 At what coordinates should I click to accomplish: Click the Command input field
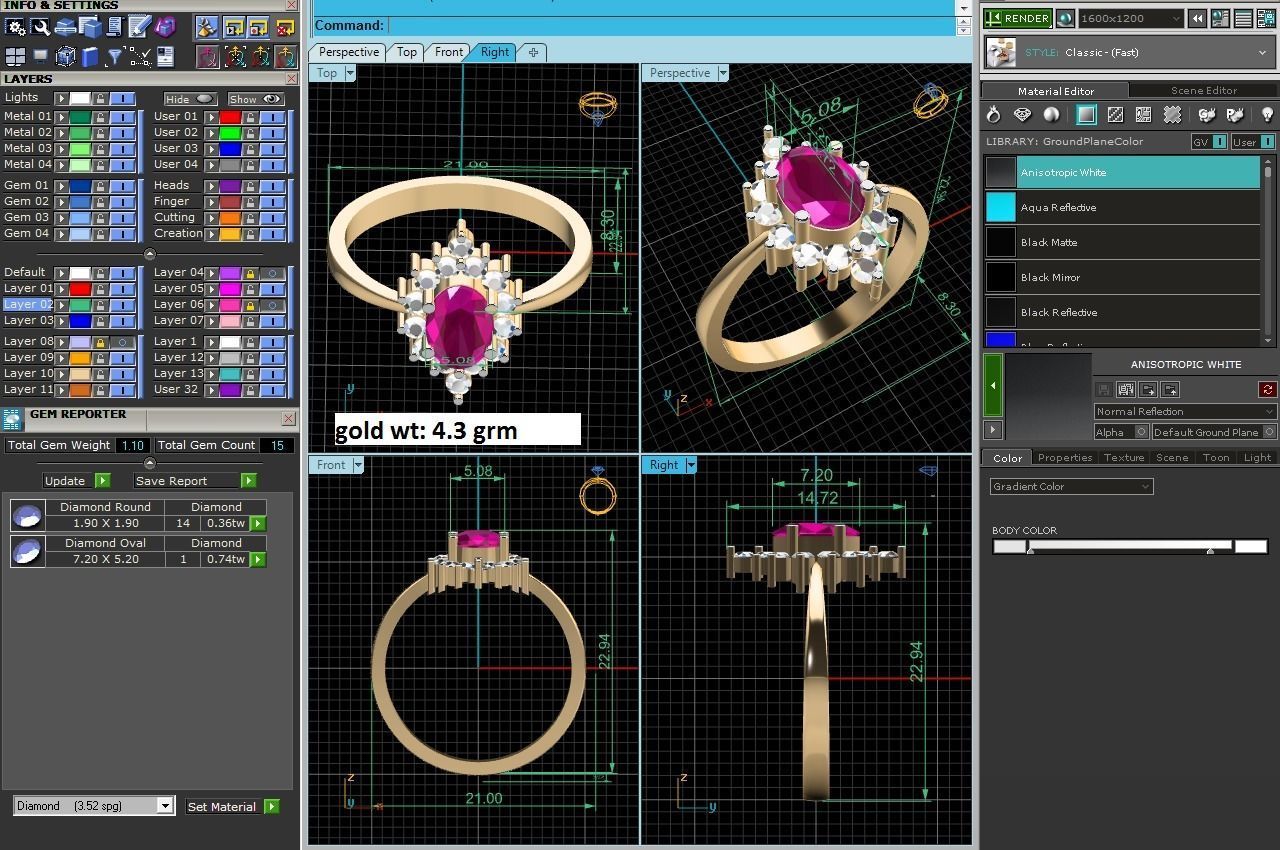(x=670, y=25)
